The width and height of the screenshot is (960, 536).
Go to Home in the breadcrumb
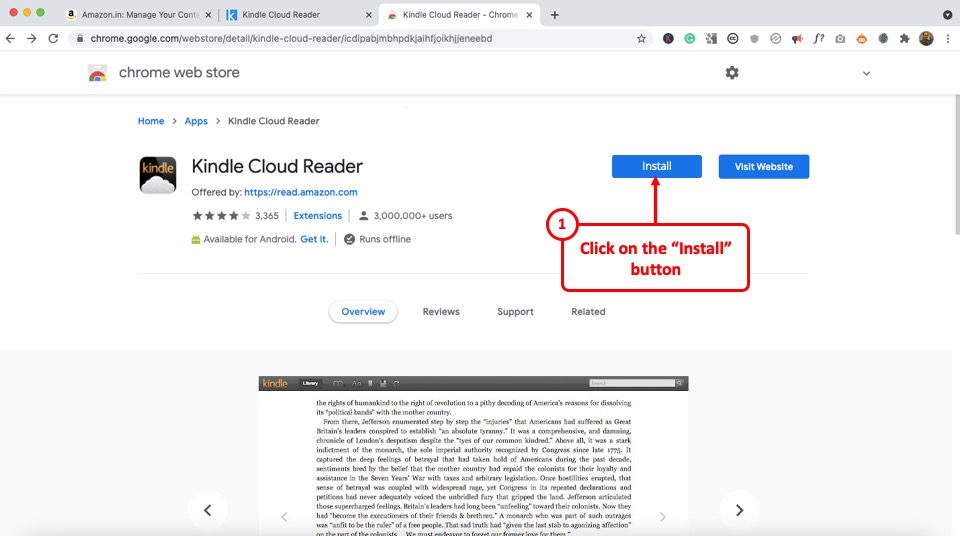[151, 121]
